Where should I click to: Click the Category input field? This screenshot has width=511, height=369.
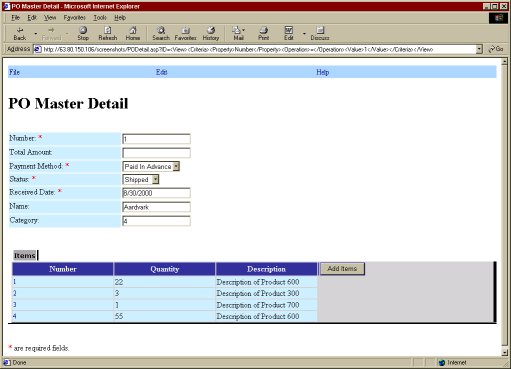tap(156, 221)
